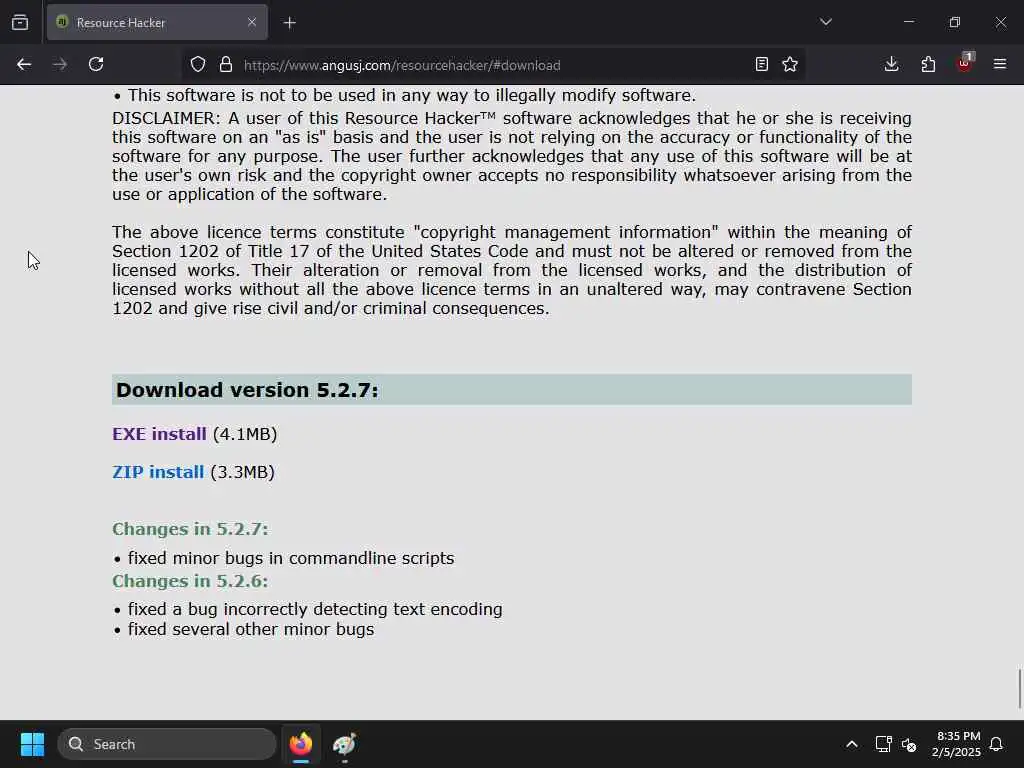Click the "(3.3MB)" size text
Image resolution: width=1024 pixels, height=768 pixels.
pyautogui.click(x=242, y=472)
